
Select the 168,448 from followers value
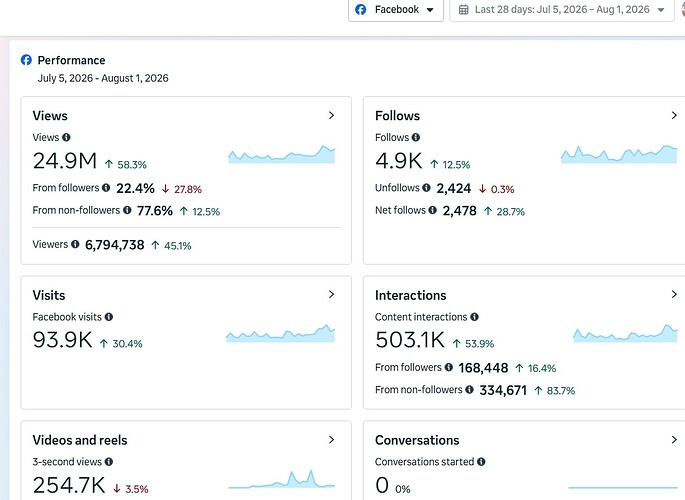coord(483,368)
